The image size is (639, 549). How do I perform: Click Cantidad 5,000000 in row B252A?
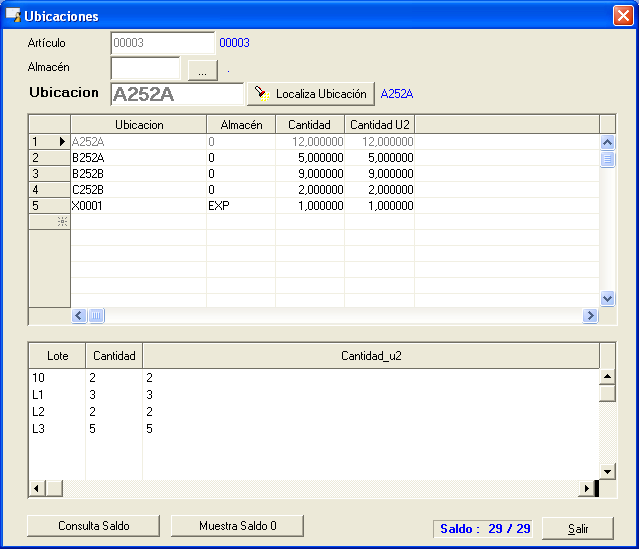pyautogui.click(x=310, y=158)
